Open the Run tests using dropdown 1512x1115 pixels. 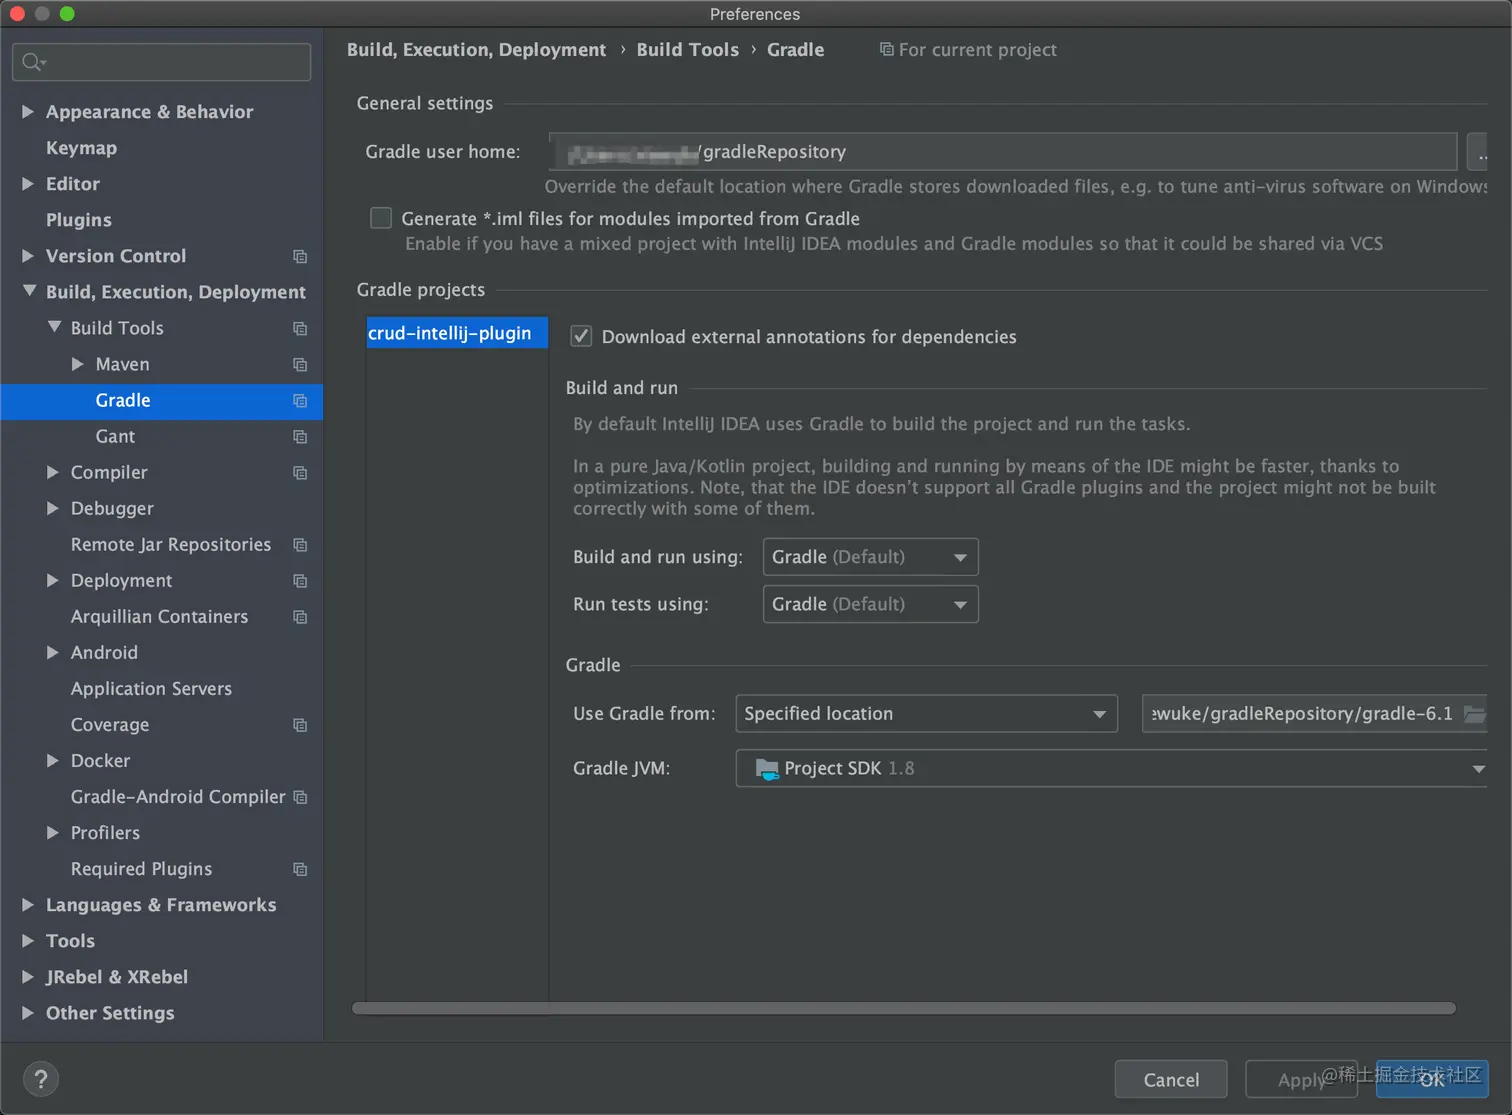[x=870, y=604]
